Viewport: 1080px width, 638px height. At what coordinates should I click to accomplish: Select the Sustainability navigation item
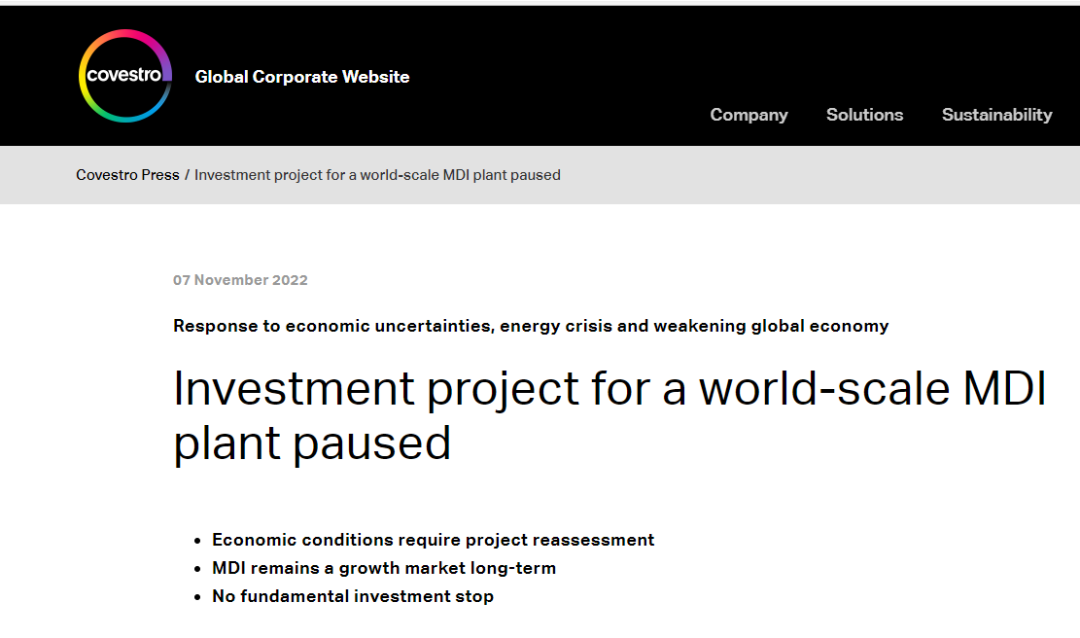coord(996,115)
